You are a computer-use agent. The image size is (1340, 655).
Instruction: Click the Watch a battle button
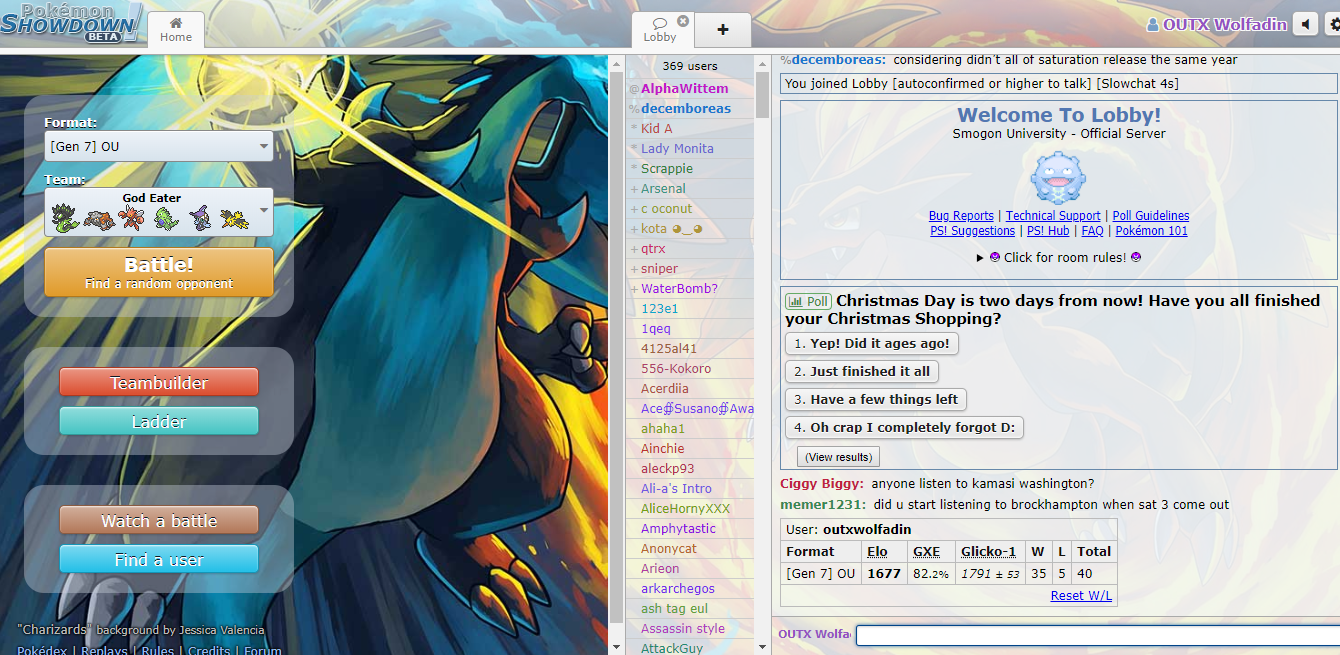point(159,520)
